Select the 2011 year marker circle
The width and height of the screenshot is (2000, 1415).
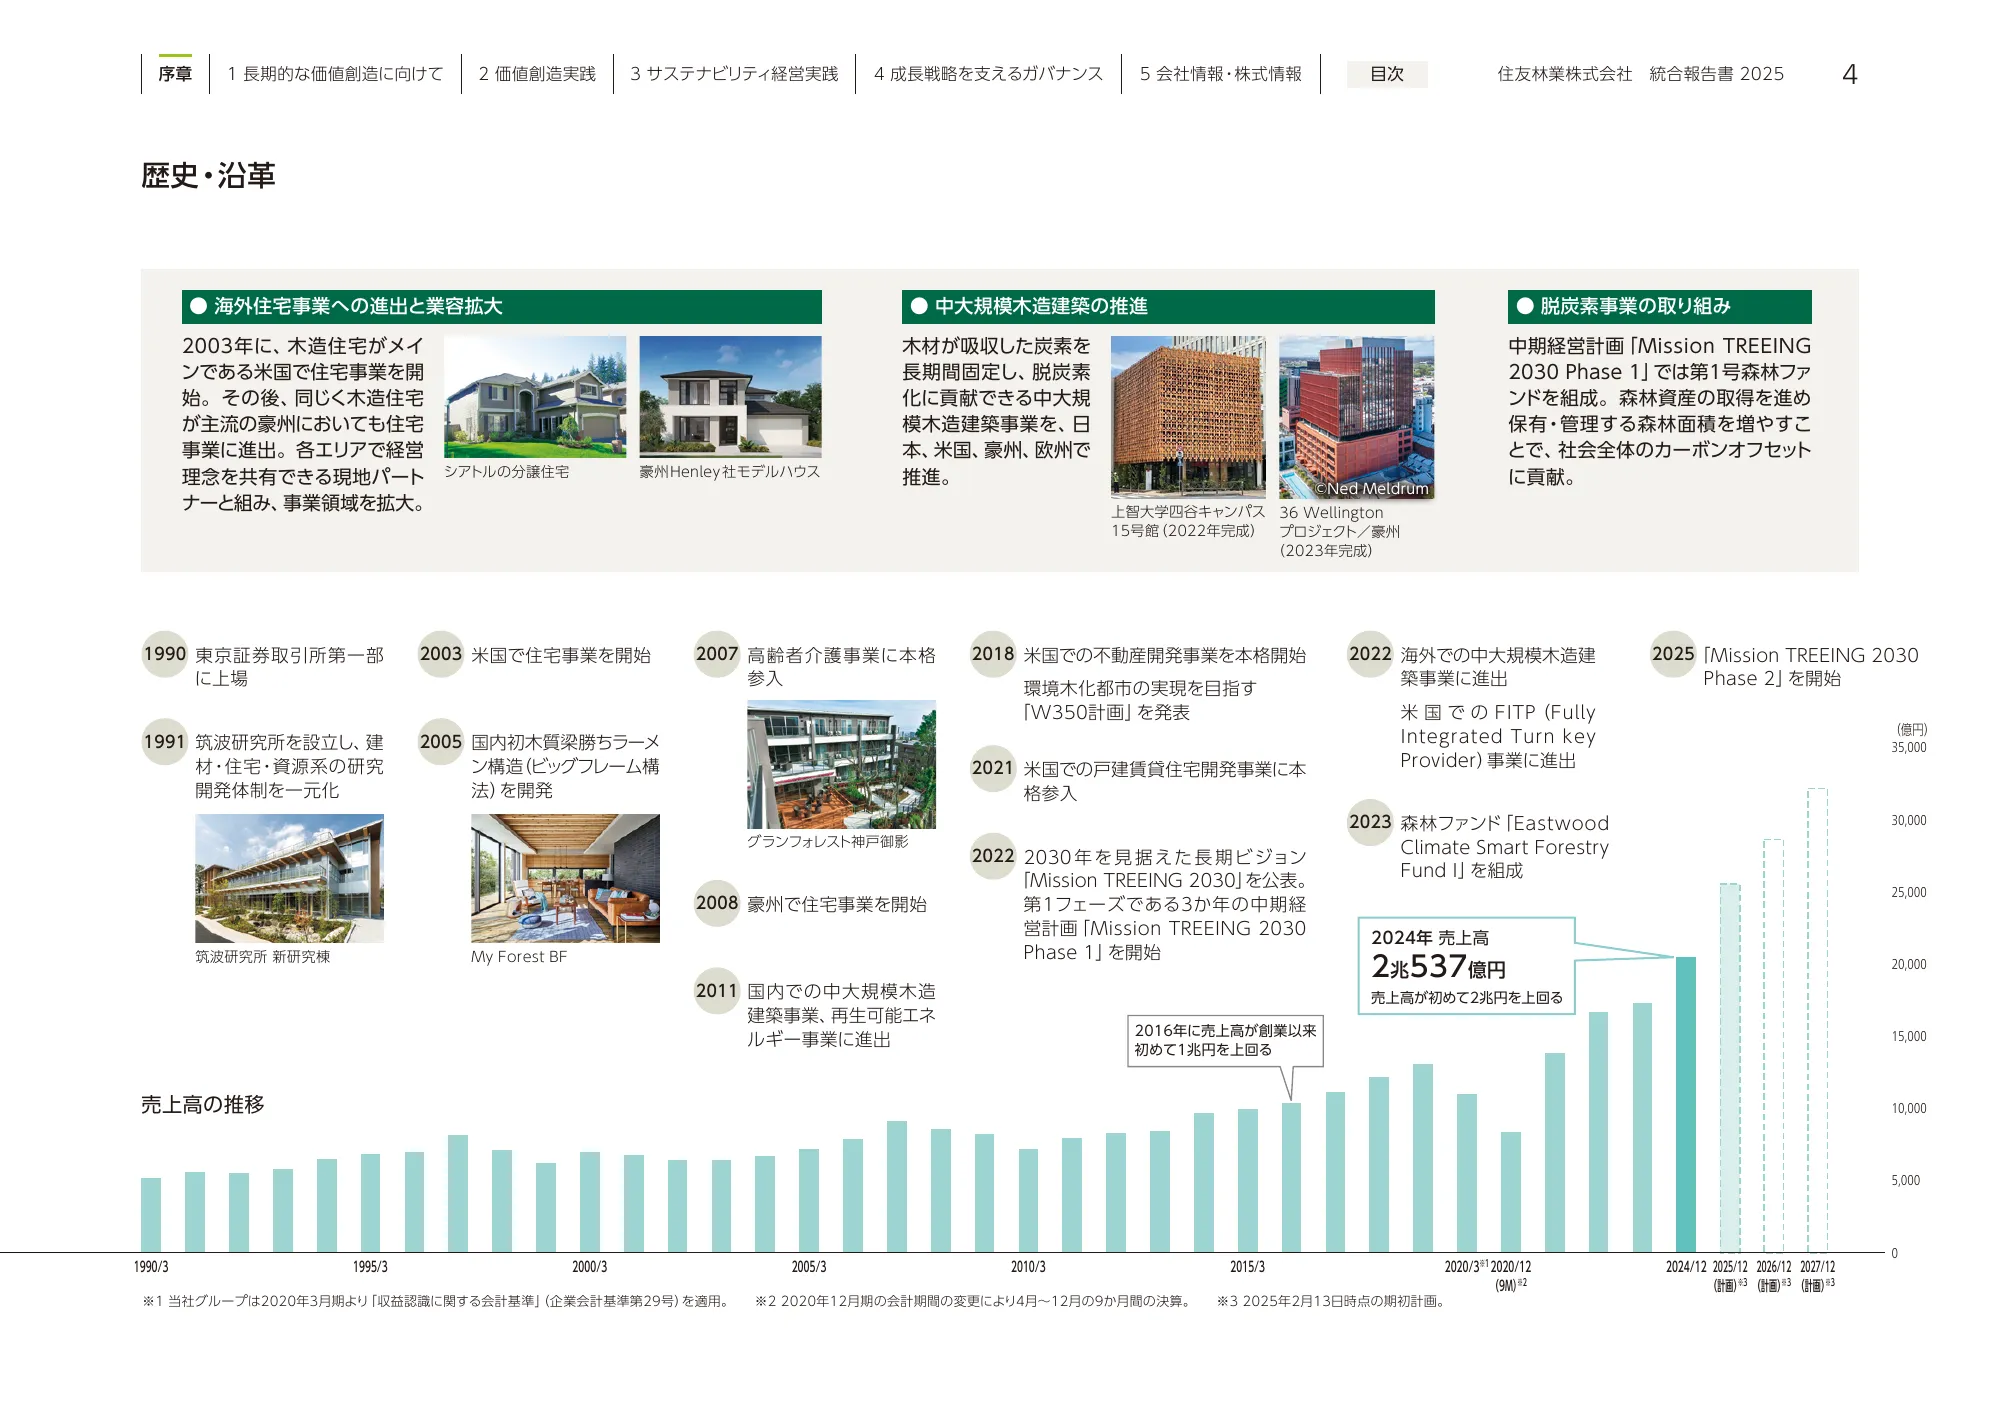716,991
